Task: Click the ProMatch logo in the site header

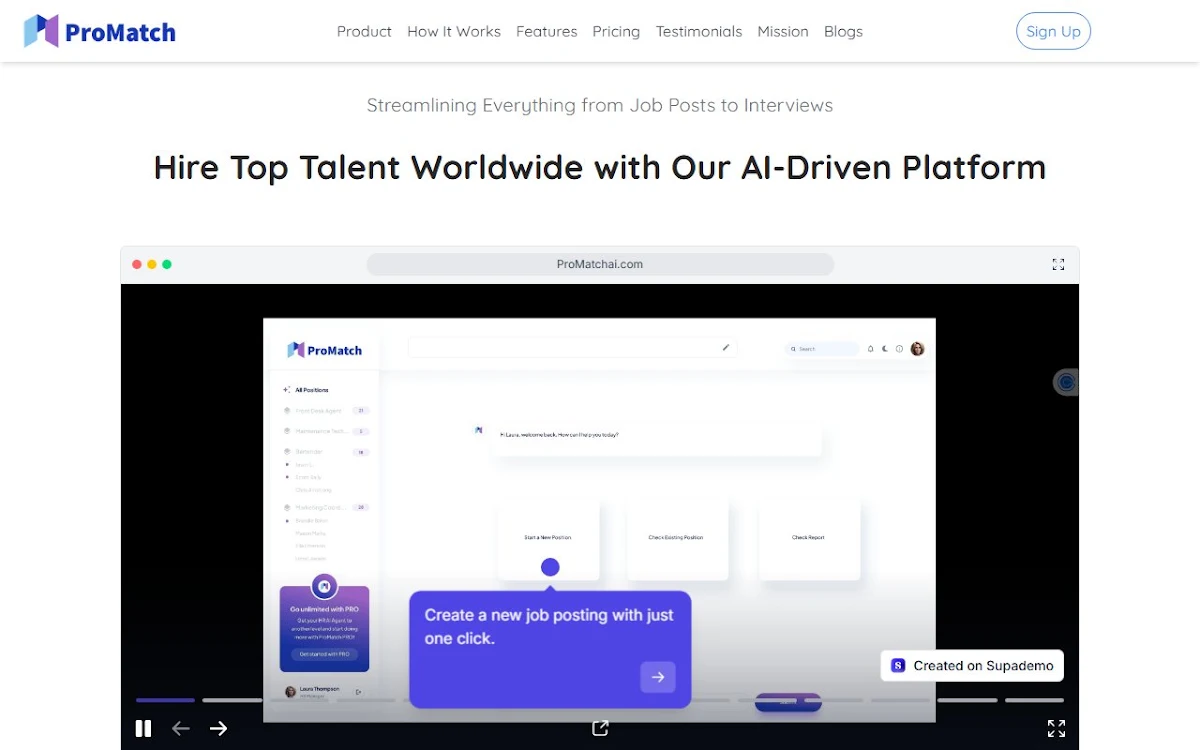Action: click(100, 32)
